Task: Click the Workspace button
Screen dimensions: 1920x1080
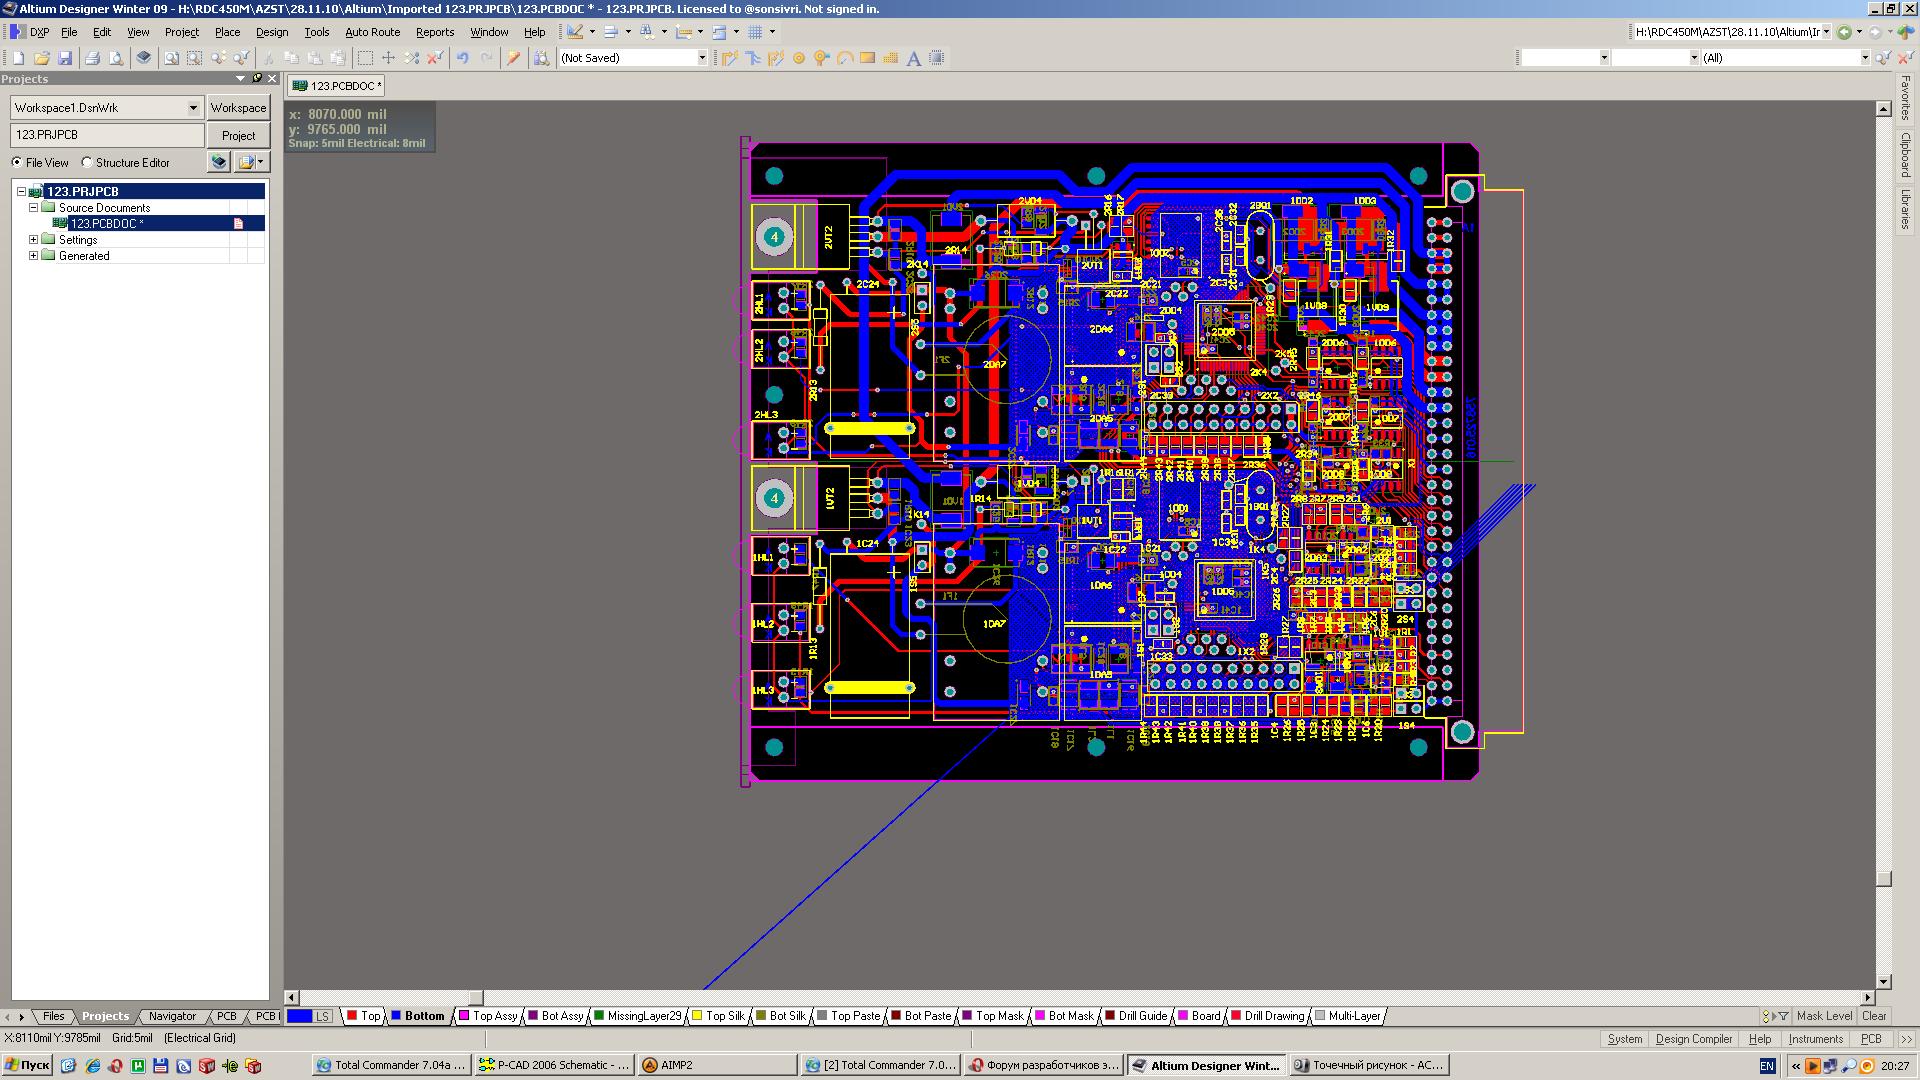Action: 238,107
